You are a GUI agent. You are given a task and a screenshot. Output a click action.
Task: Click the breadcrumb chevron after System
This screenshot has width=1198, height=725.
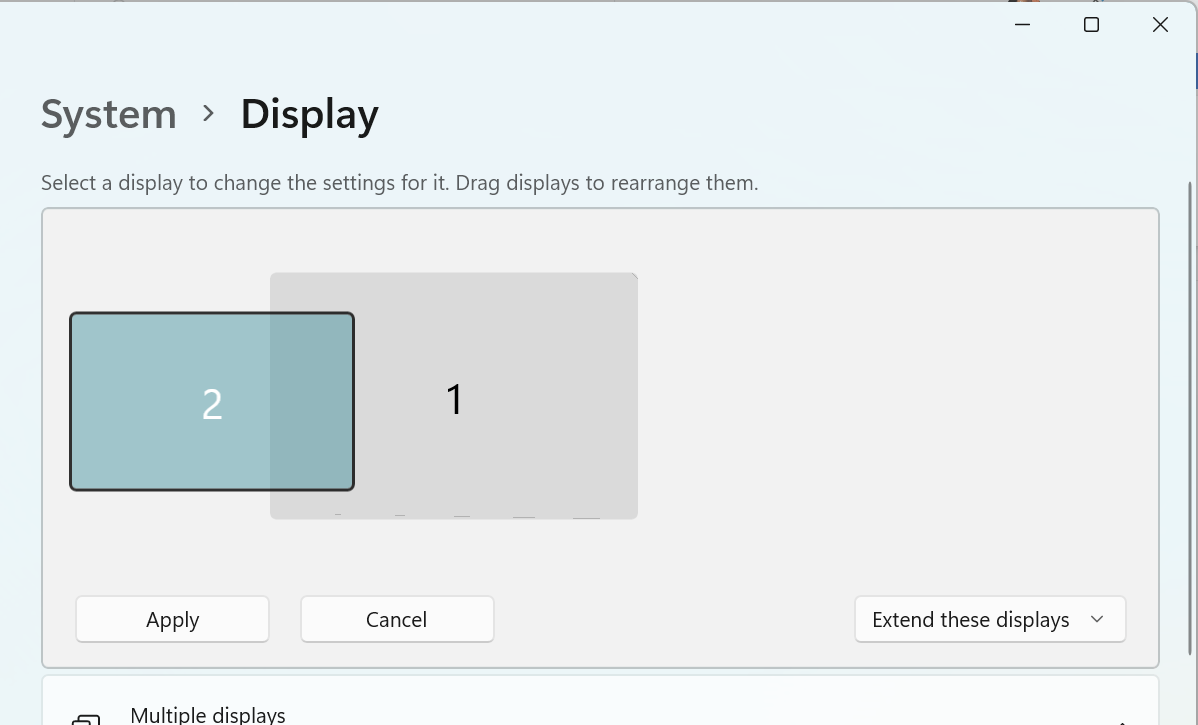pos(208,114)
